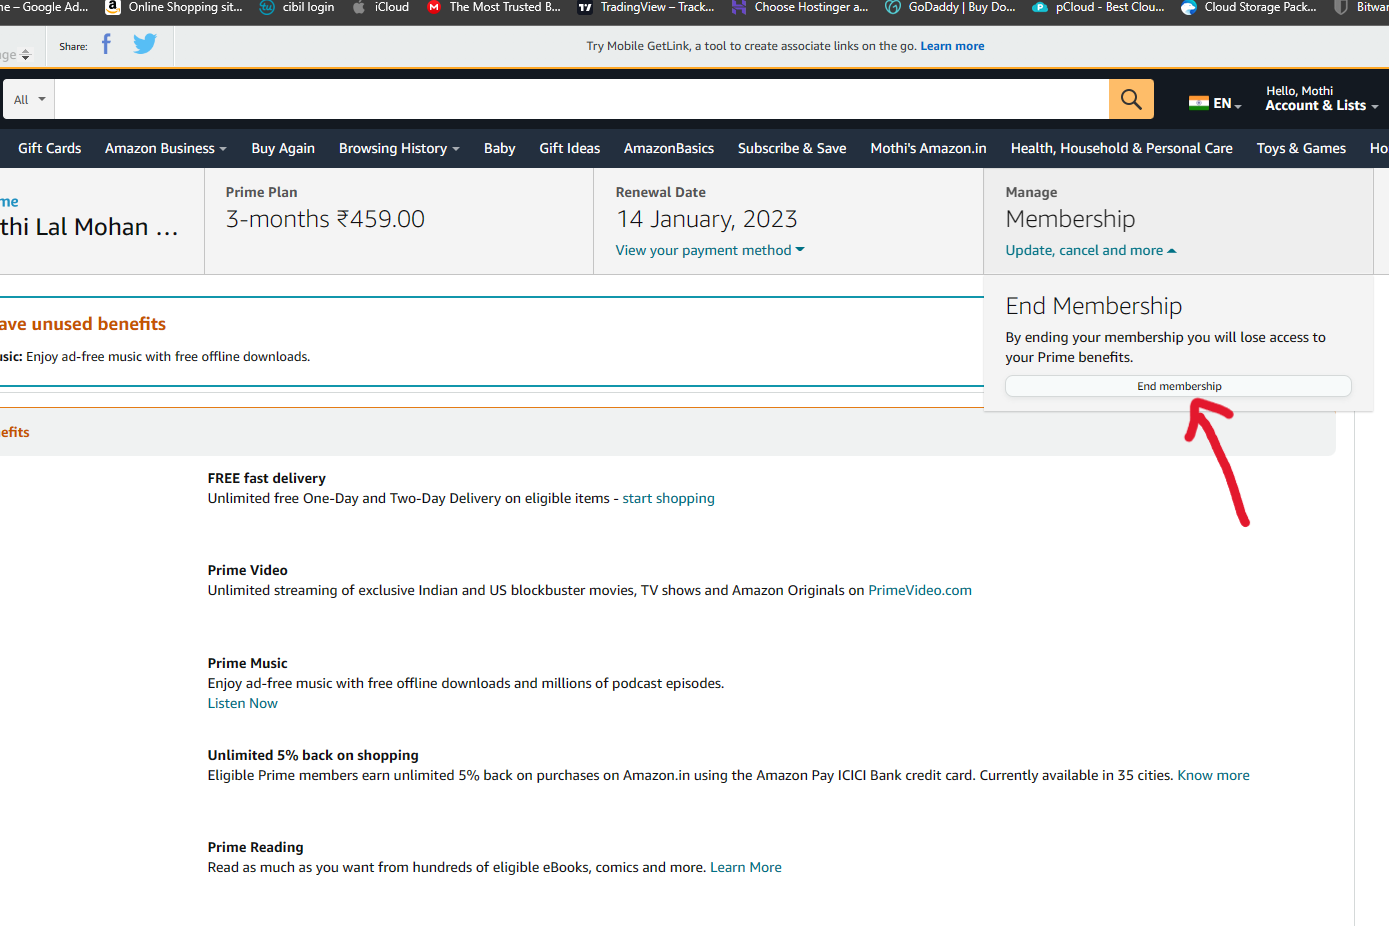Collapse Update, cancel and more
This screenshot has height=926, width=1389.
tap(1091, 250)
